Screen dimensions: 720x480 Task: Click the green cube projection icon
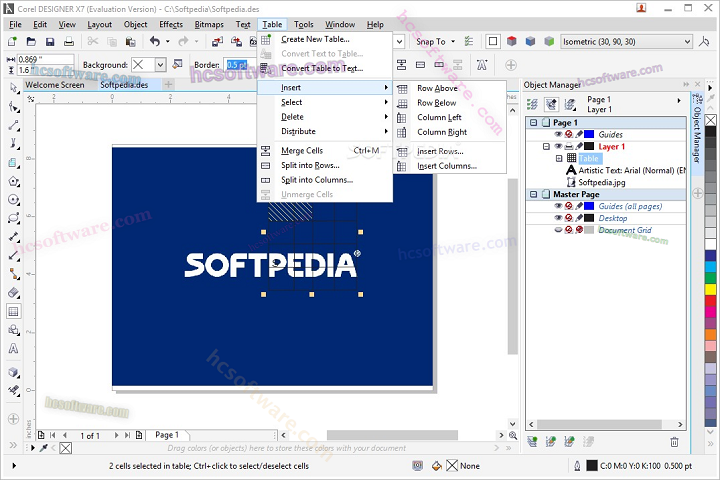click(x=549, y=41)
